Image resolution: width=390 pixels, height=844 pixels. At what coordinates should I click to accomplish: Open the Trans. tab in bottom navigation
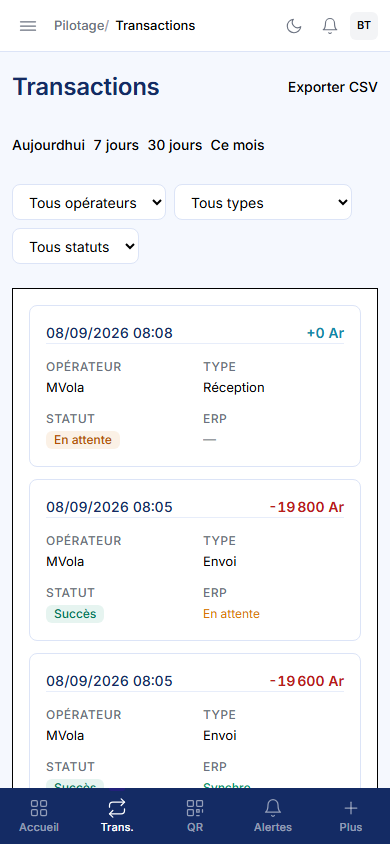pos(117,816)
